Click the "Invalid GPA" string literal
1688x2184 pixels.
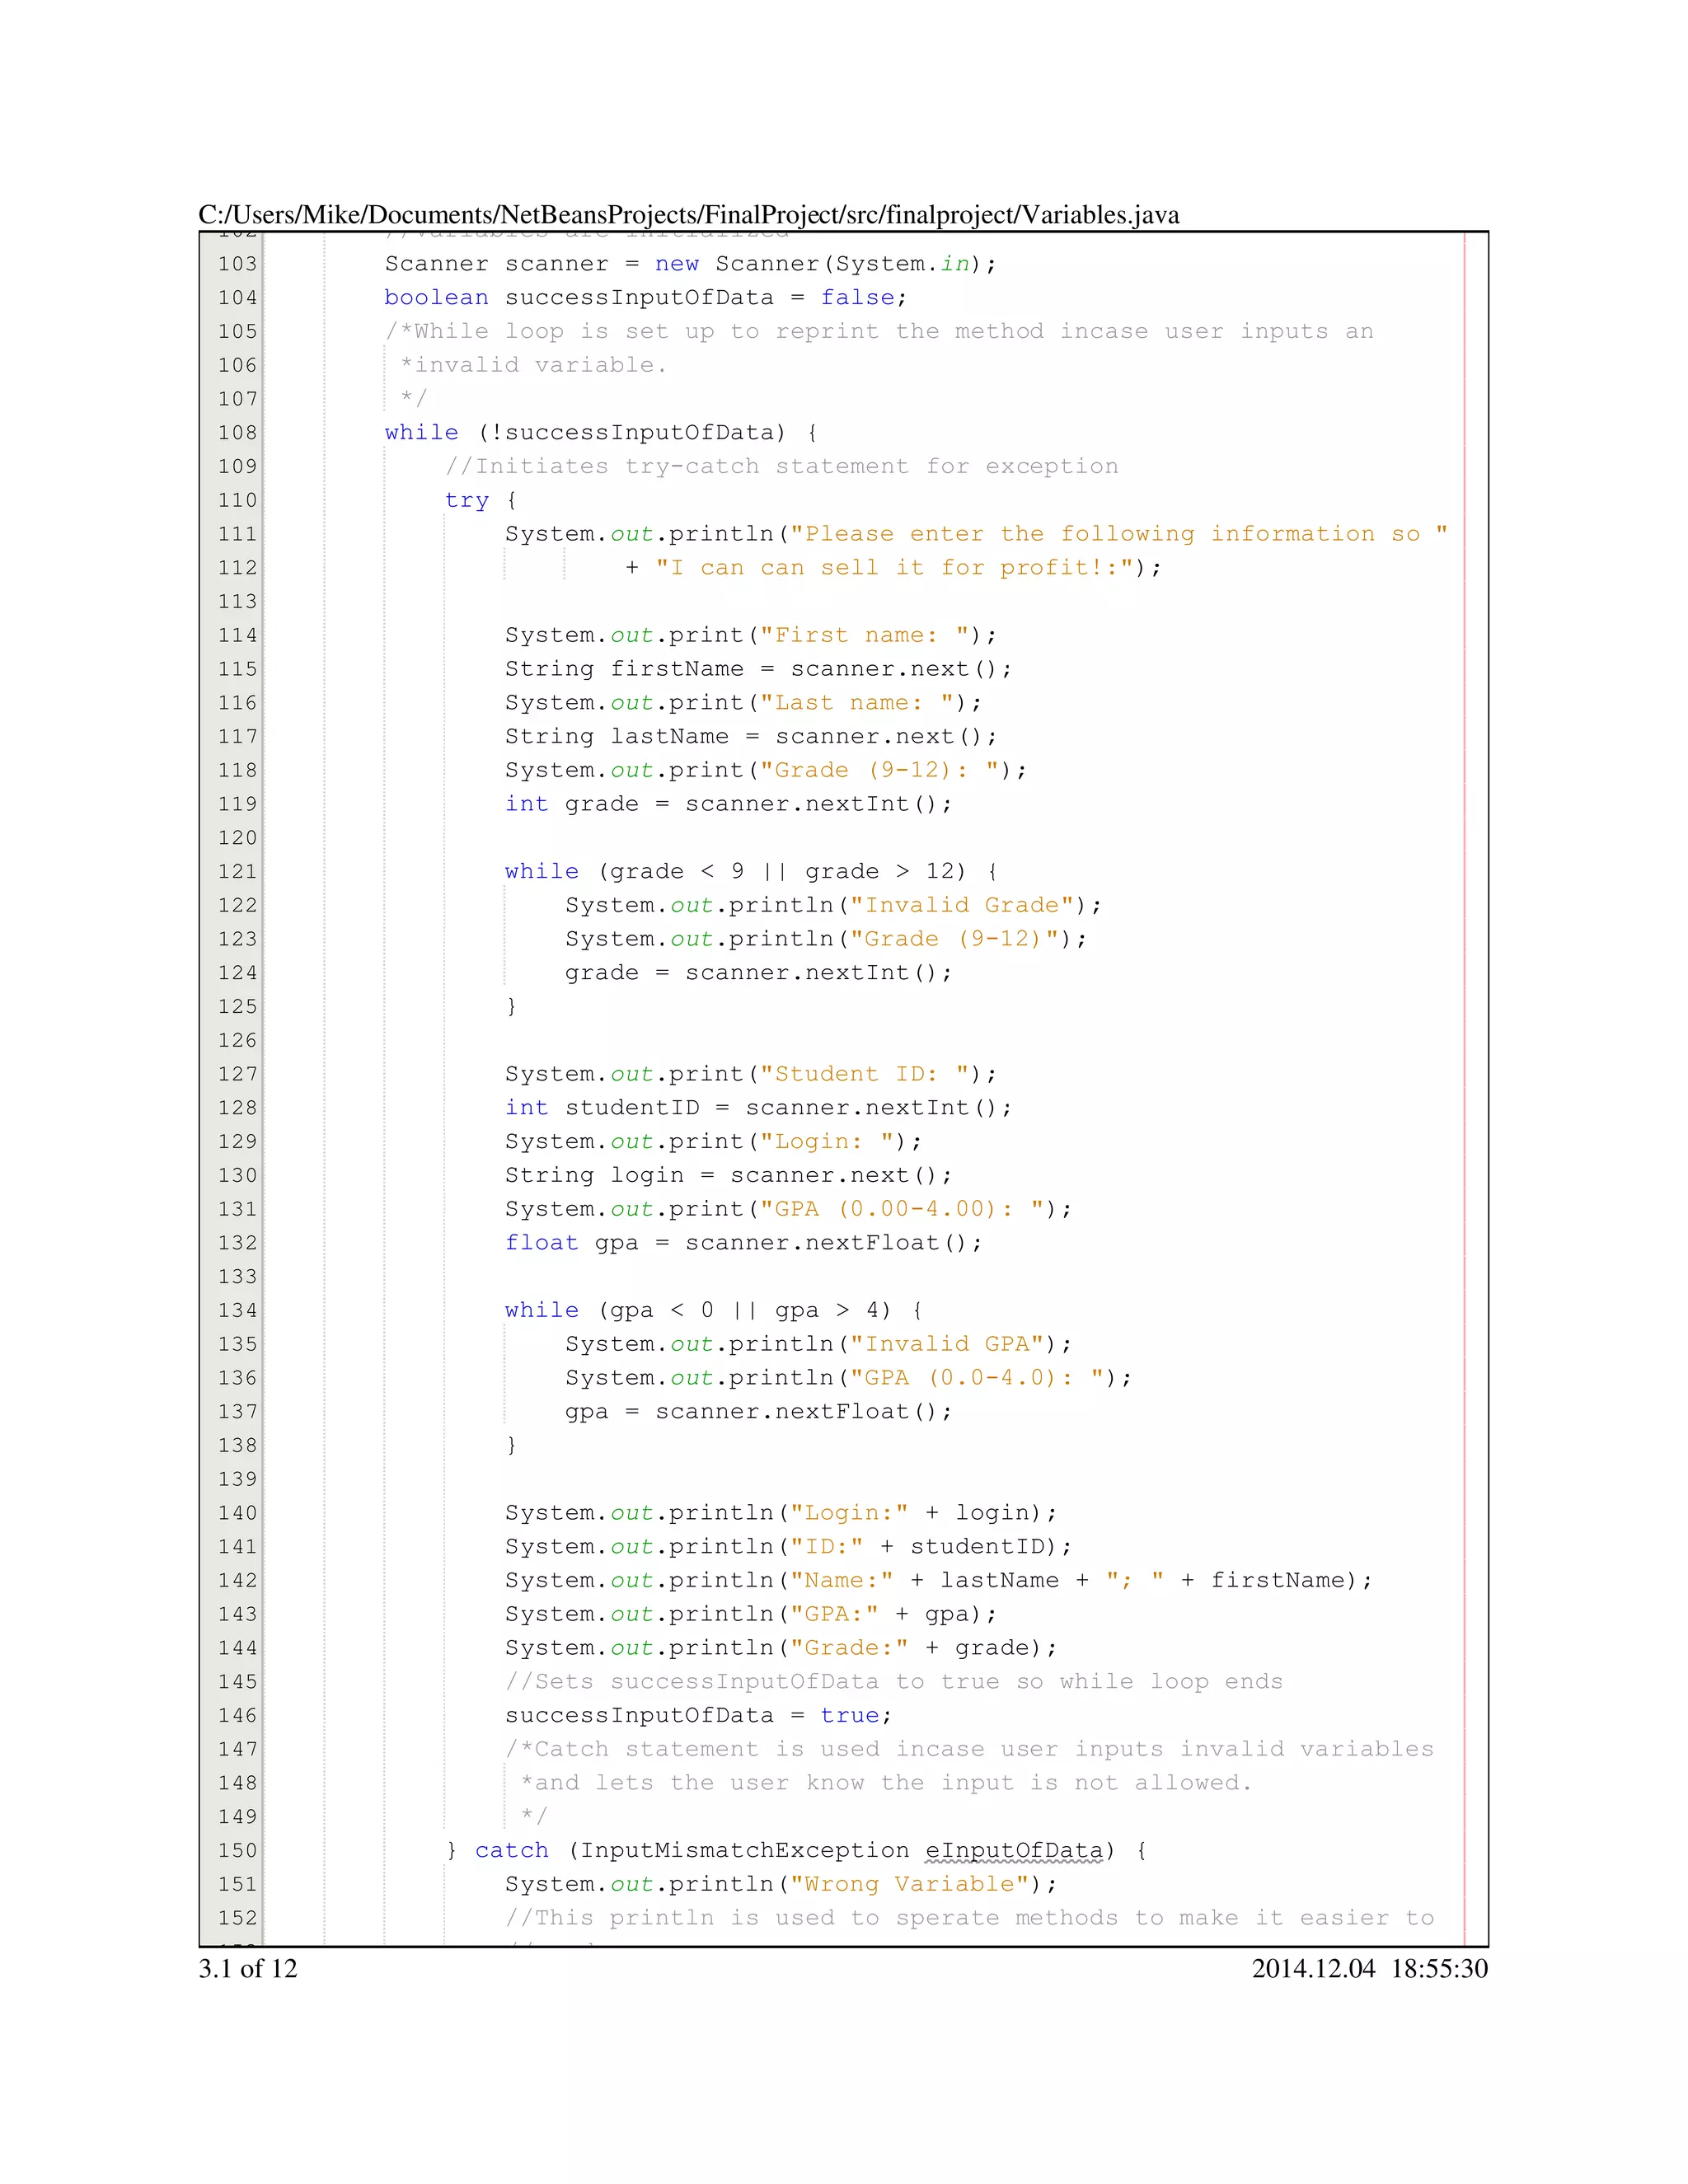pos(947,1344)
